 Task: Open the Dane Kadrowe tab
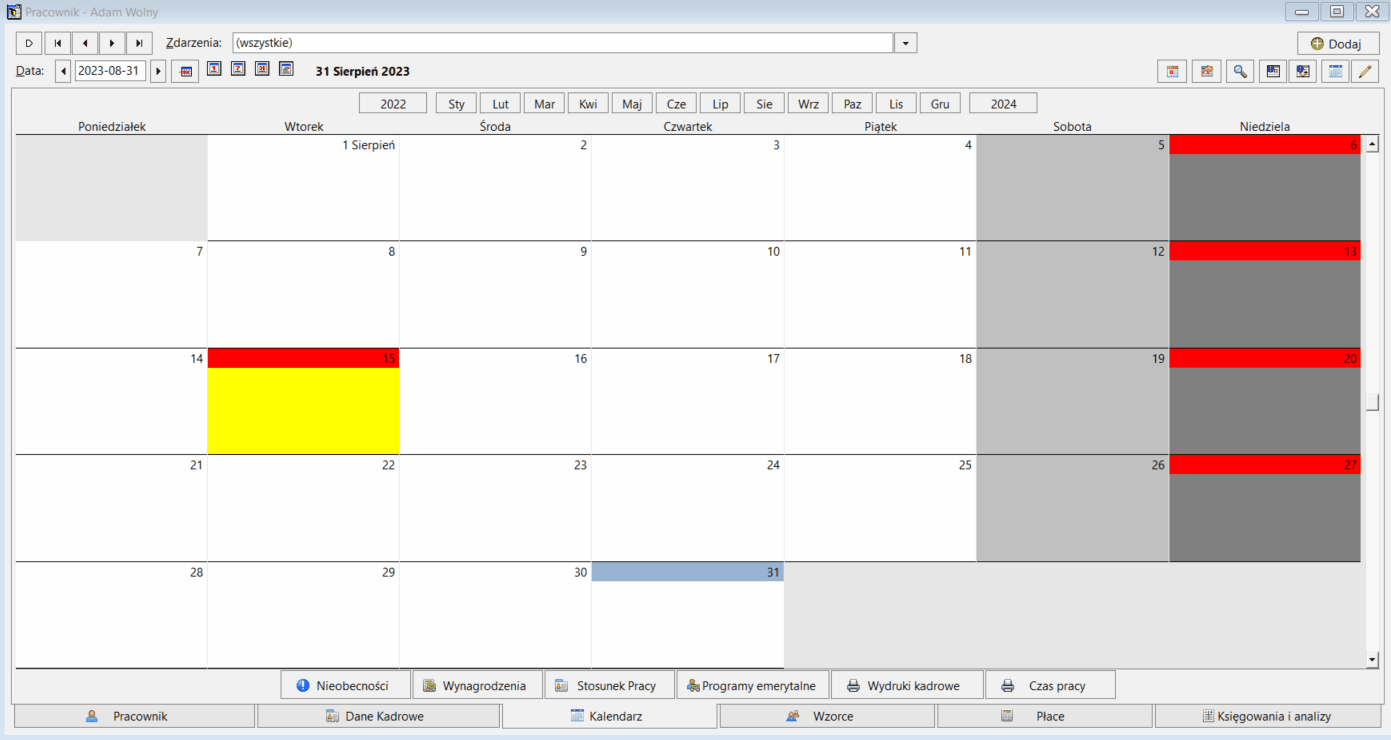378,716
